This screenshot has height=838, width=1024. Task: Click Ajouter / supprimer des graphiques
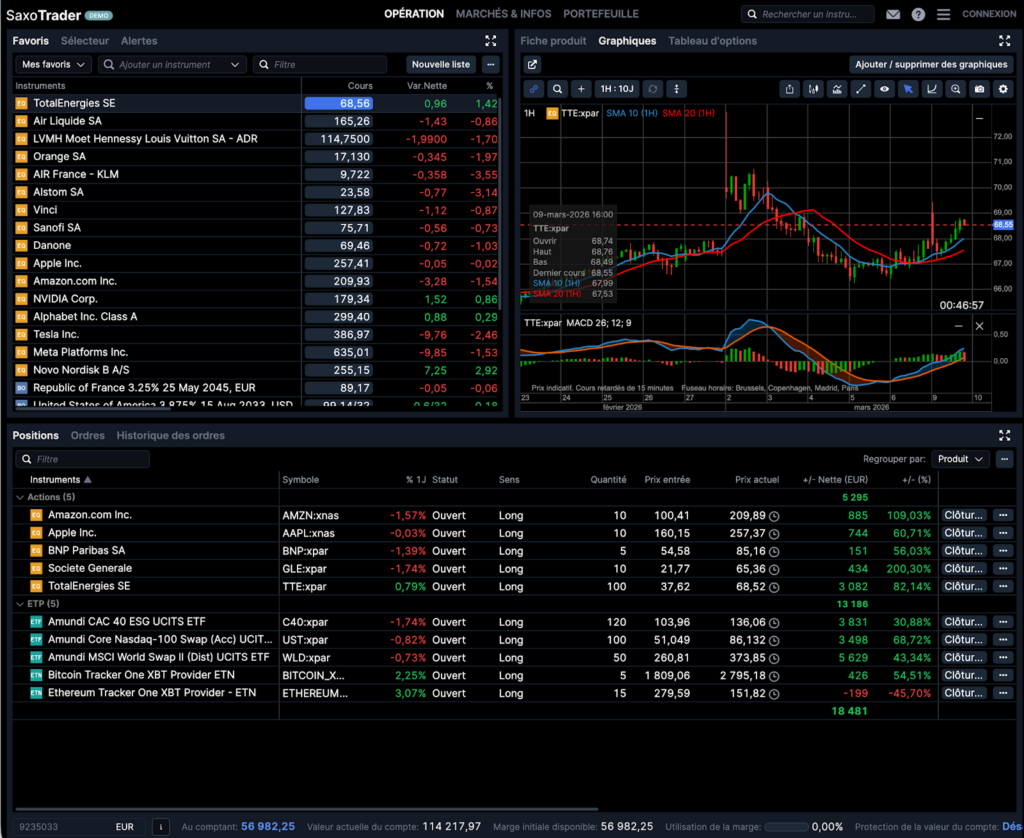[931, 63]
